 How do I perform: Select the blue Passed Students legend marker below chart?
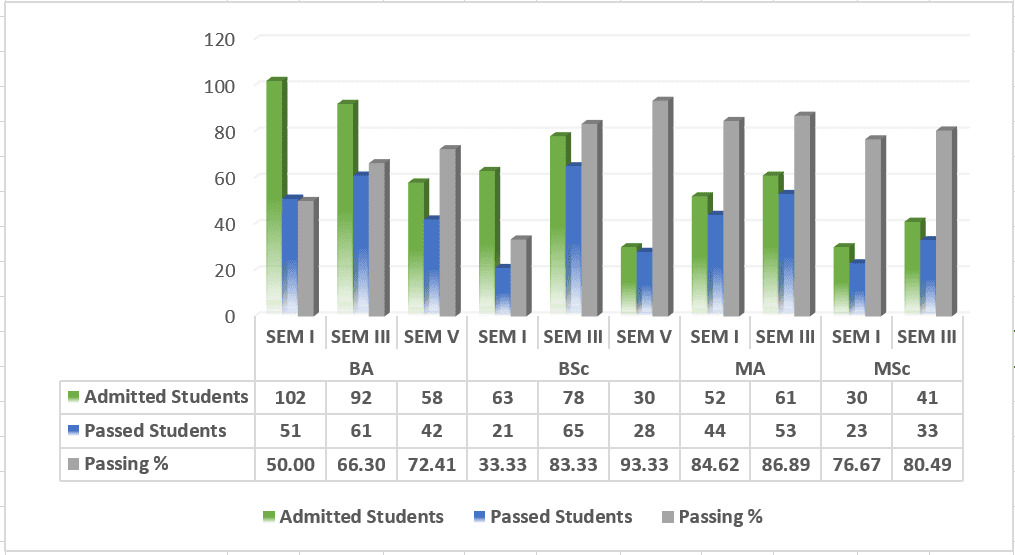tap(480, 517)
